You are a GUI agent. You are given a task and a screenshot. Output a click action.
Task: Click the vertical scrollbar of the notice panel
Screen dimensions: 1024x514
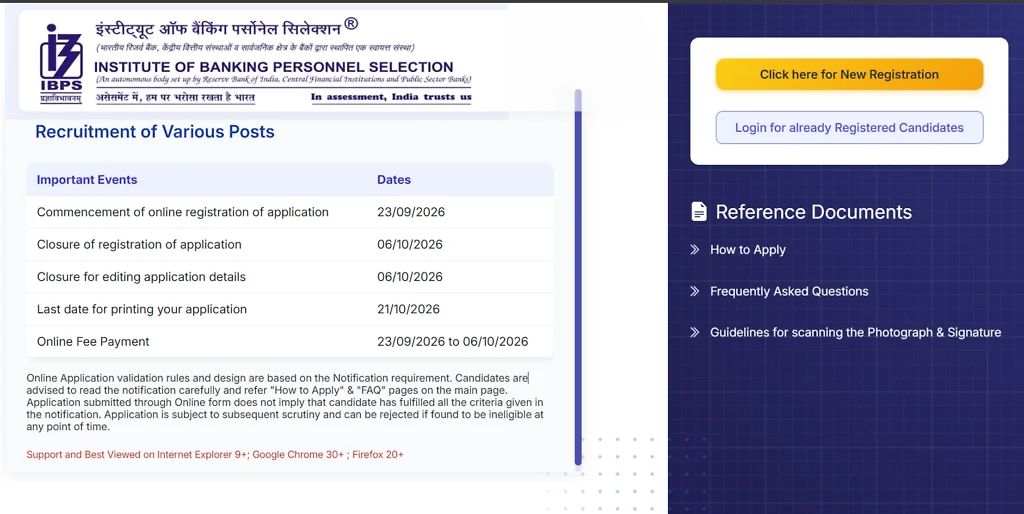(578, 278)
